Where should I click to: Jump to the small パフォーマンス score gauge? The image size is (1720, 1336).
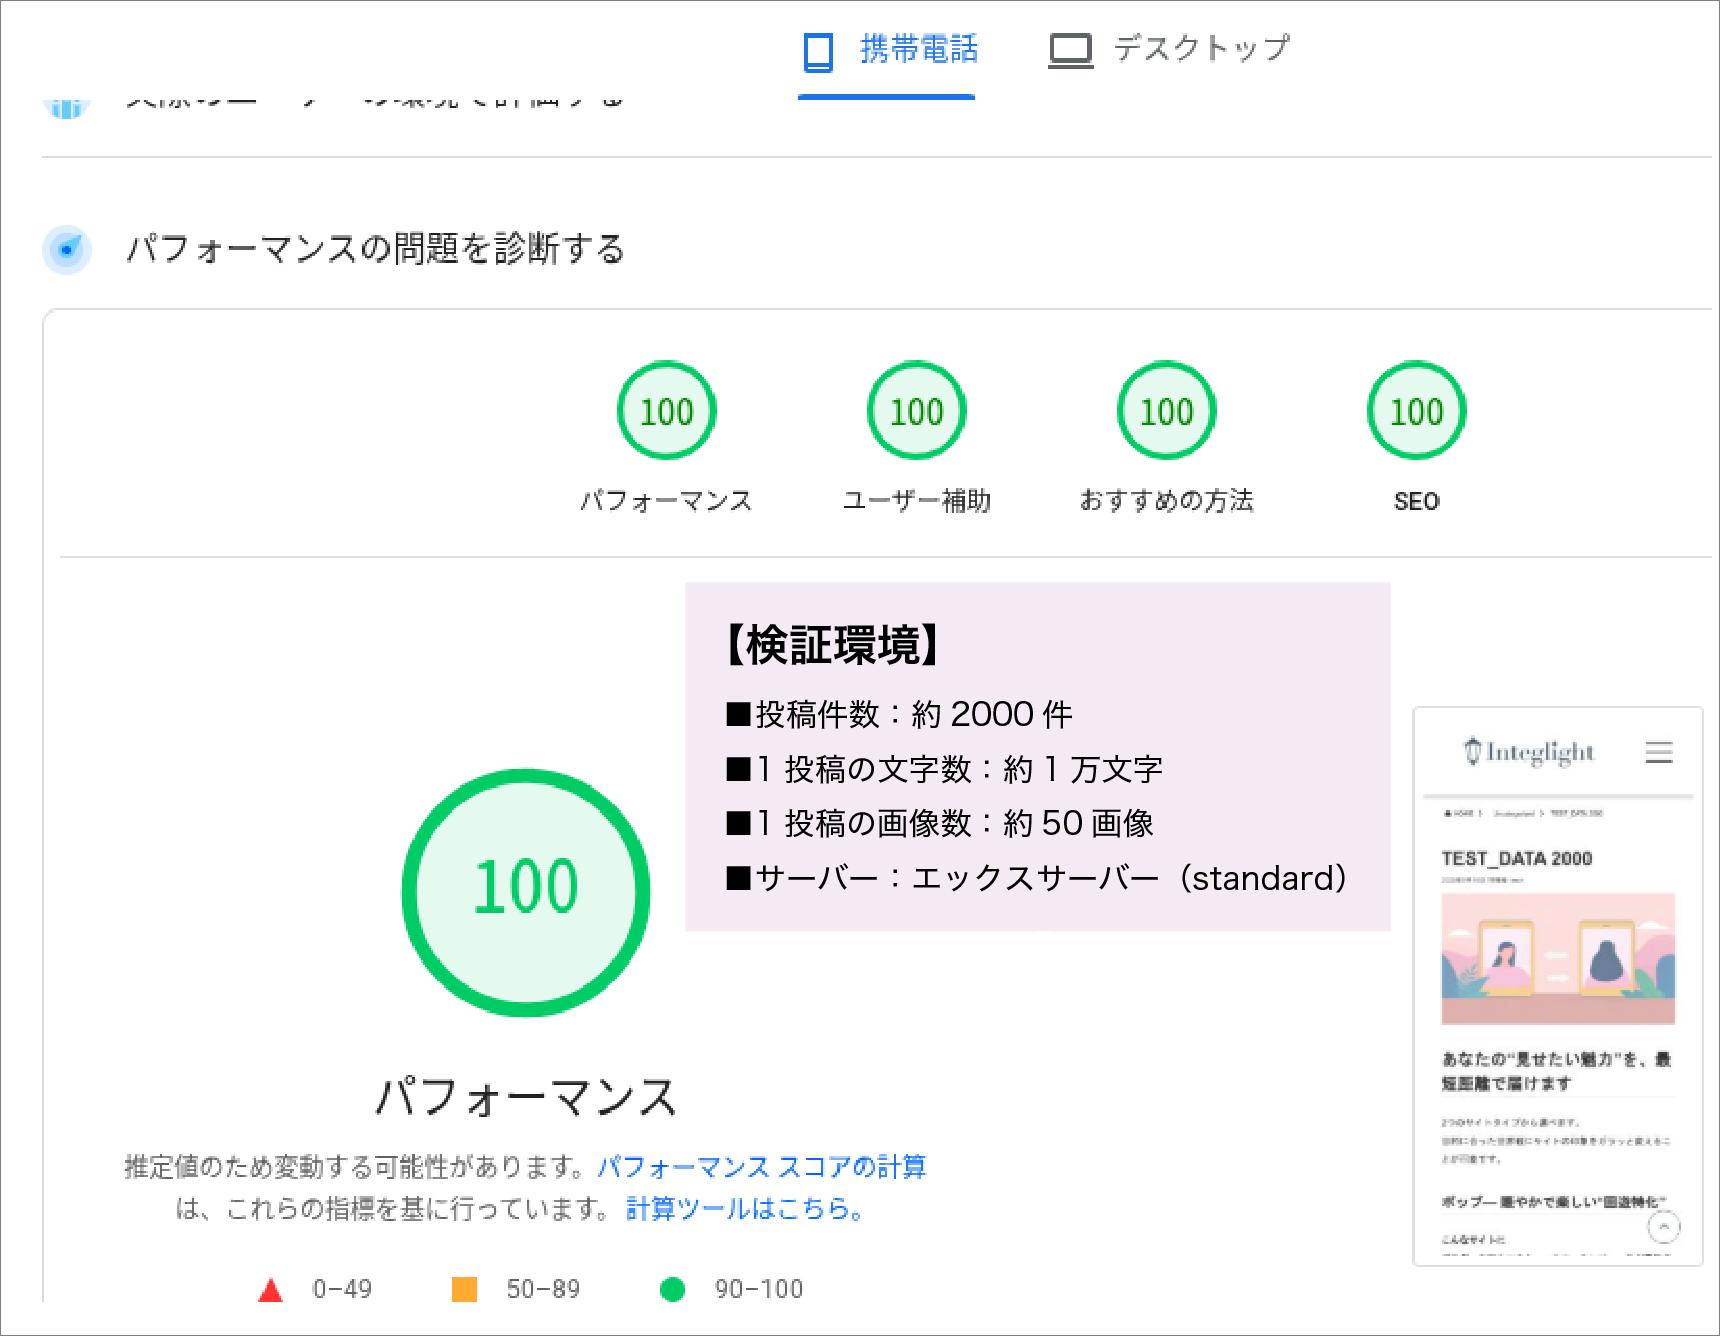[666, 411]
